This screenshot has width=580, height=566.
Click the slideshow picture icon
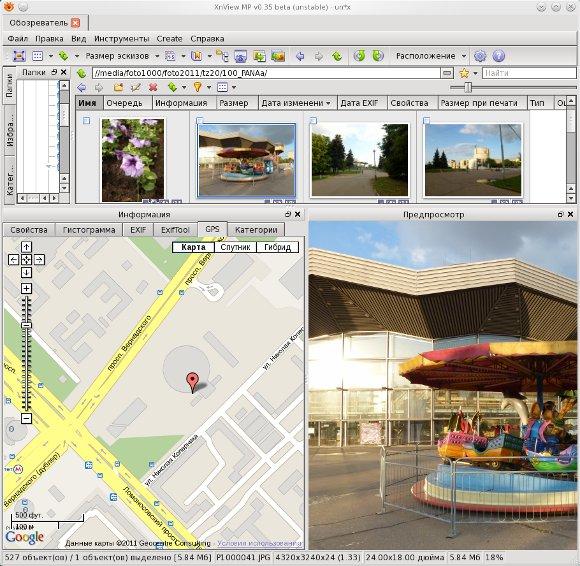(x=278, y=56)
